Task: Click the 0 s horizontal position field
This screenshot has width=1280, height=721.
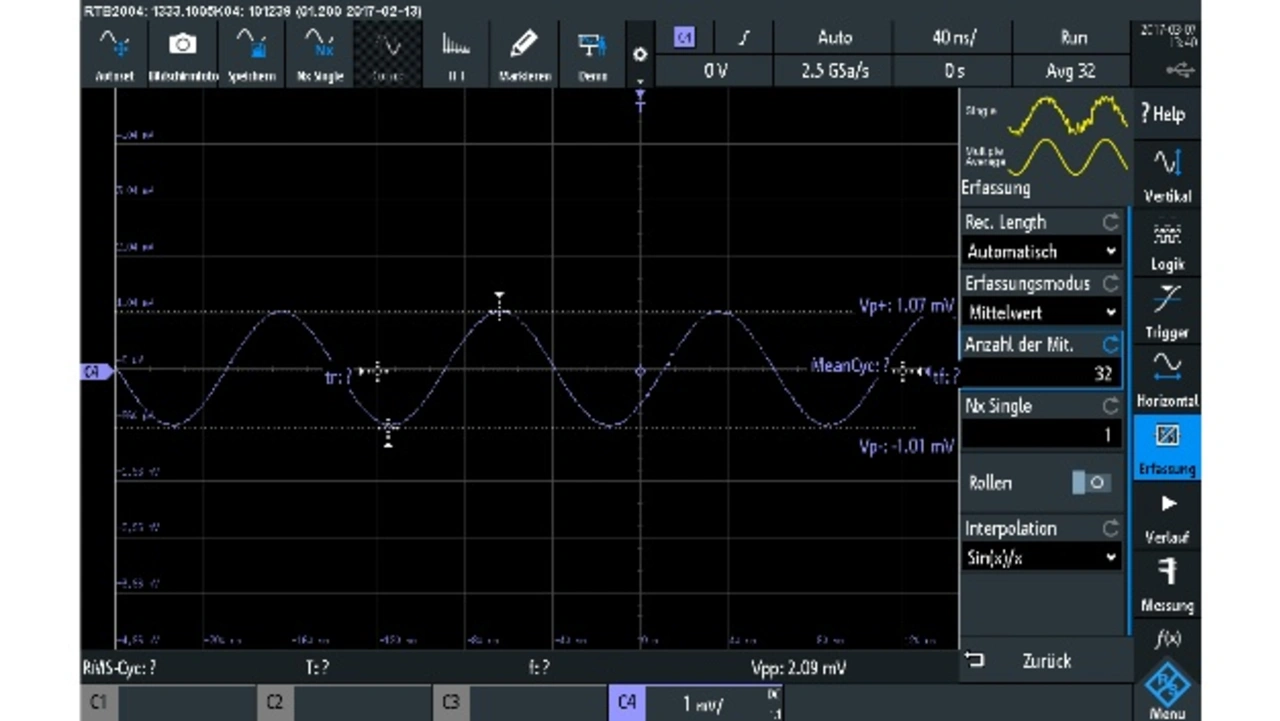Action: pos(953,71)
